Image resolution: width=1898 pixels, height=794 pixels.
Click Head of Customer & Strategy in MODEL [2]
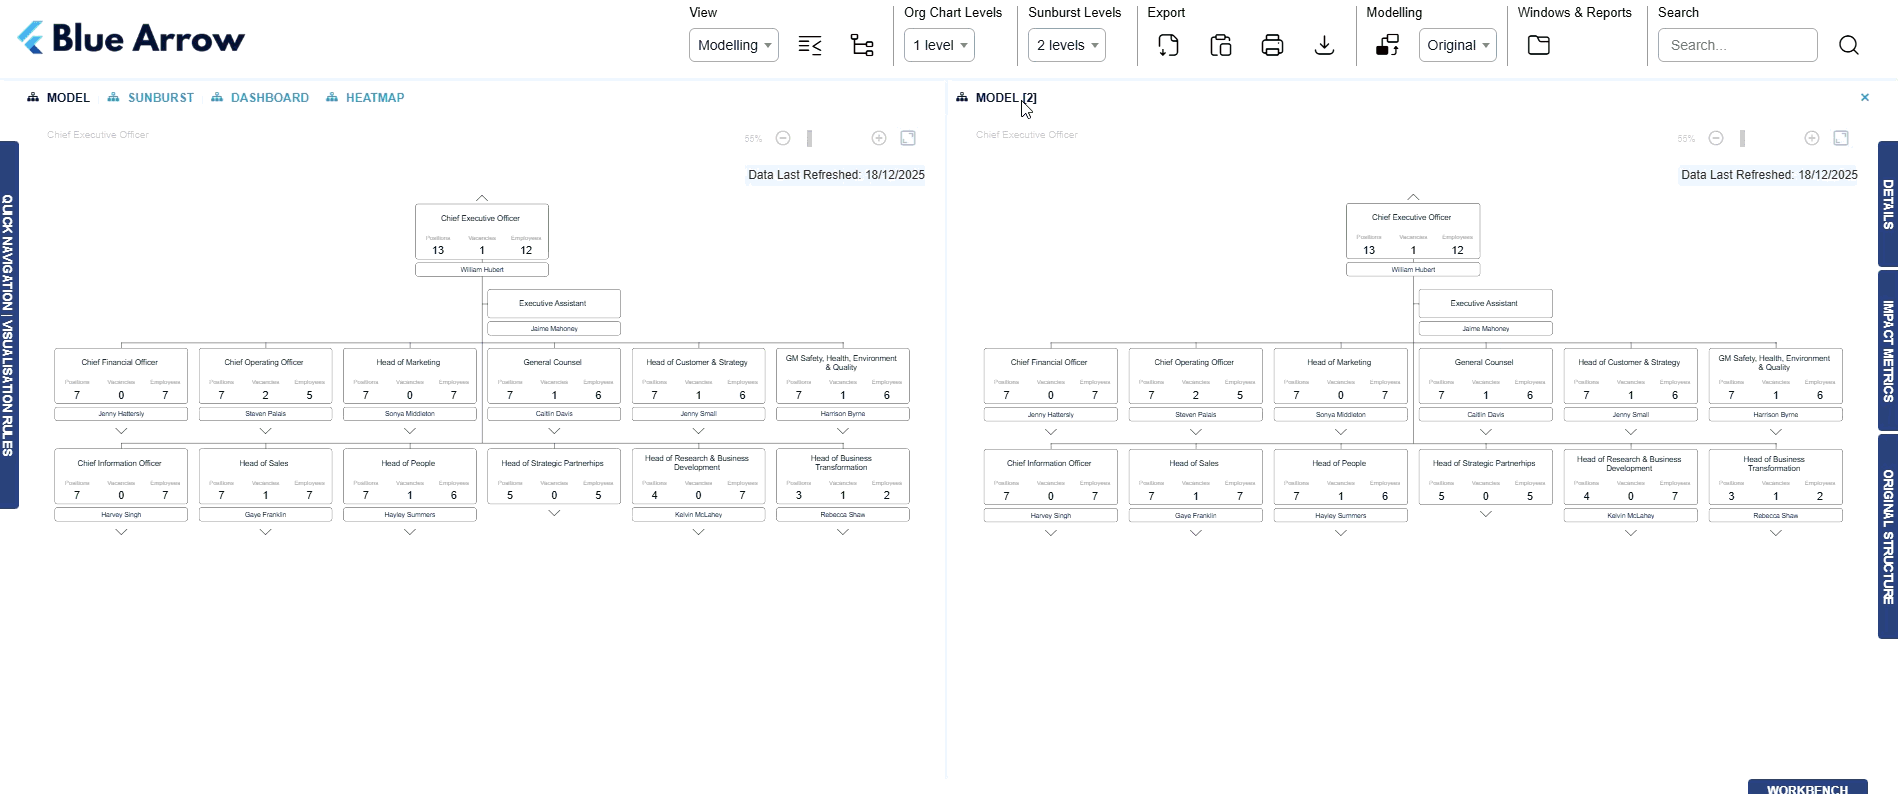(x=1631, y=377)
